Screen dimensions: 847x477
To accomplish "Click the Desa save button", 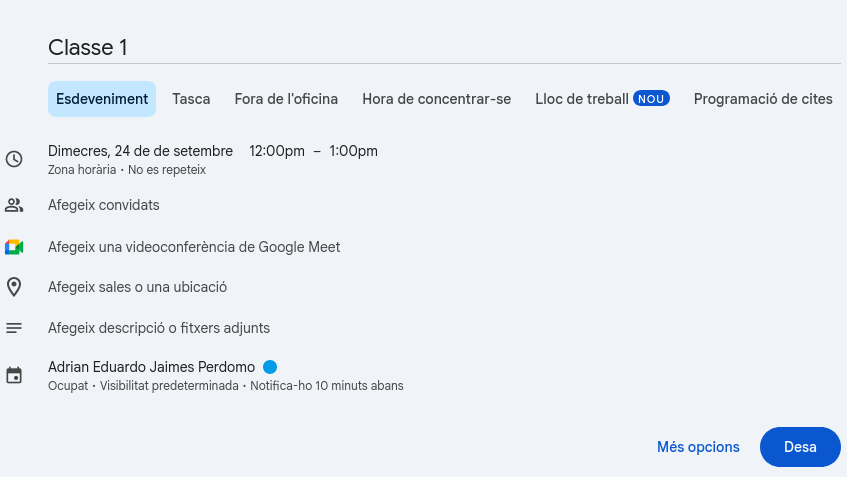I will point(800,447).
